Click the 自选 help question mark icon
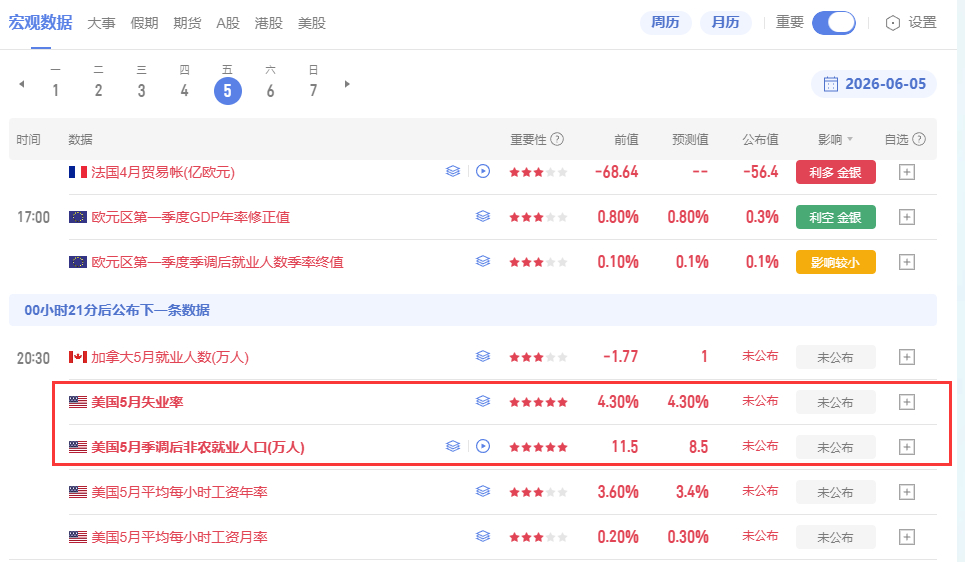 919,139
